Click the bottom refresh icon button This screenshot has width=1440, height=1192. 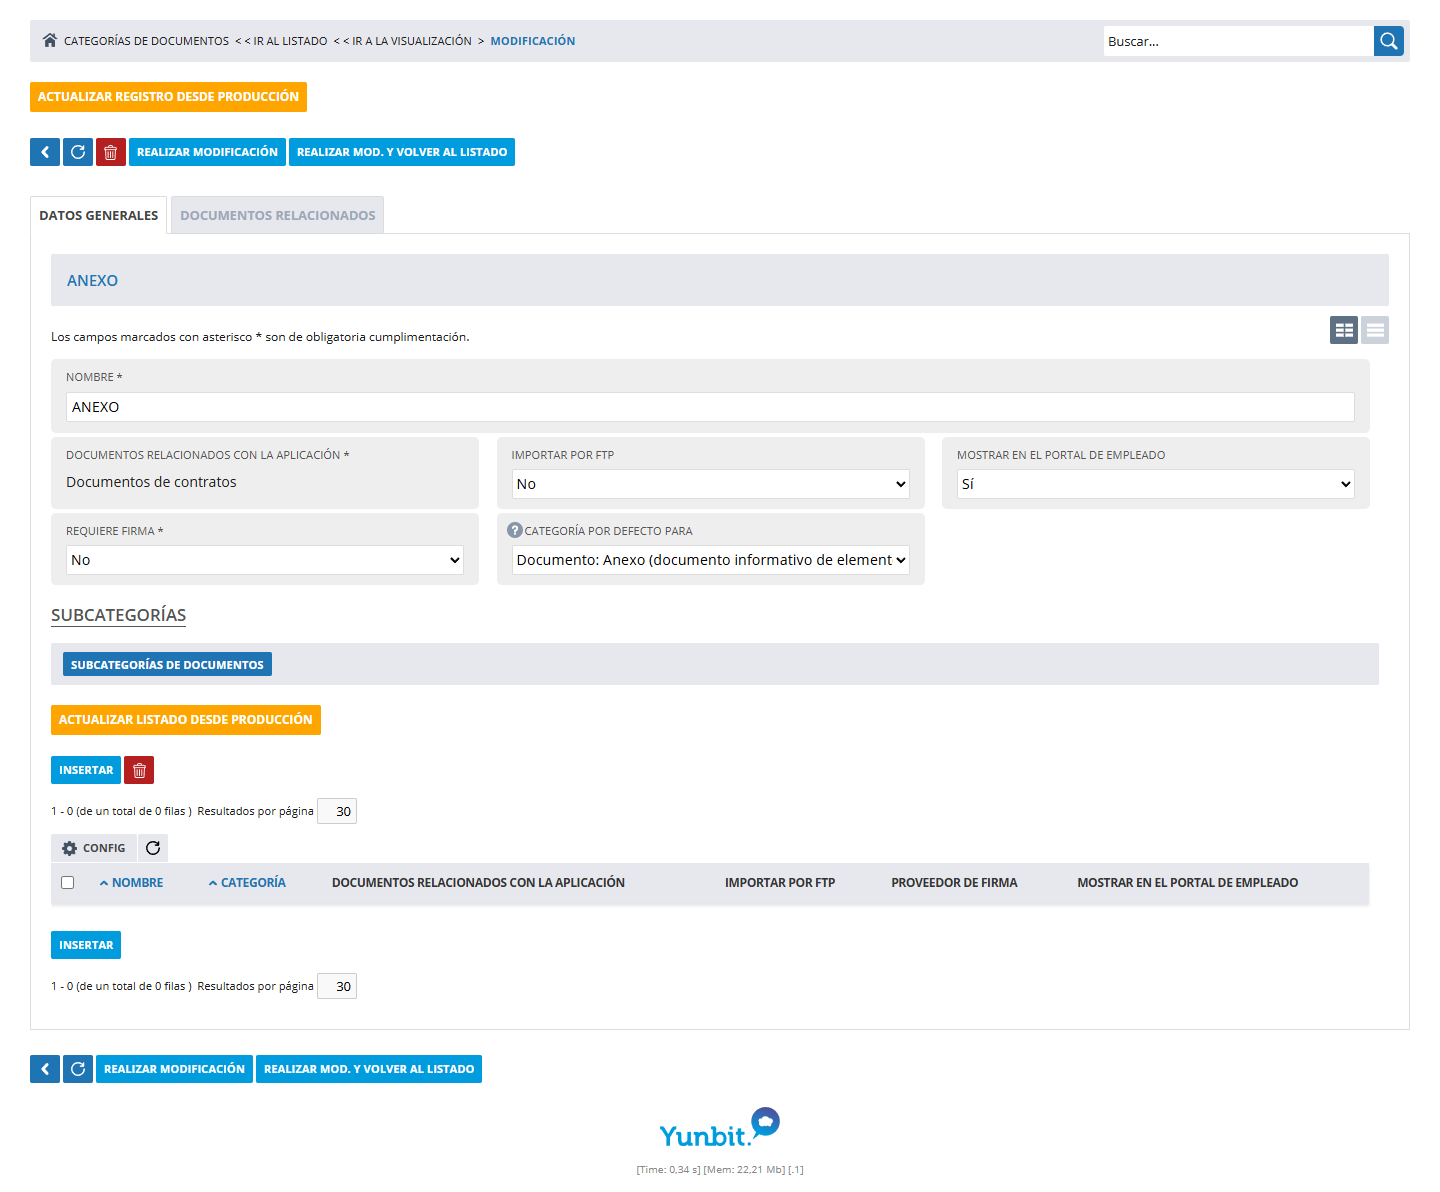click(78, 1069)
